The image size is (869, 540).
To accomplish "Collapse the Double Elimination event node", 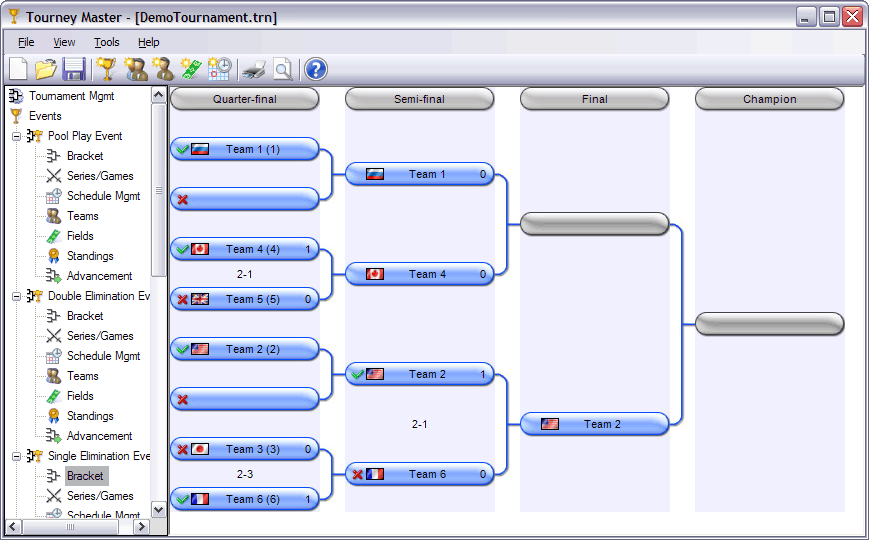I will [x=17, y=296].
